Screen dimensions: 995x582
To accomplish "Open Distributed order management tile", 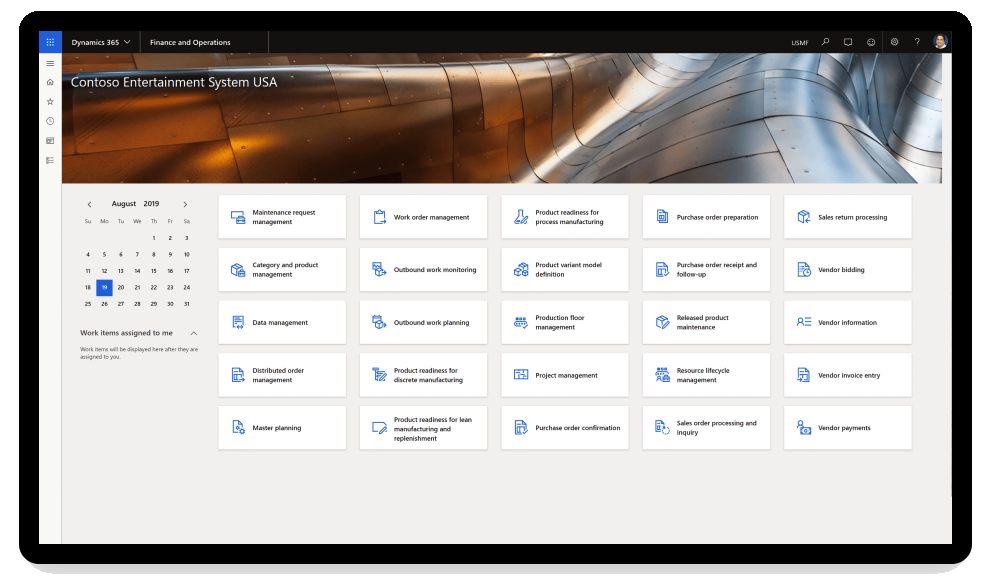I will (282, 375).
